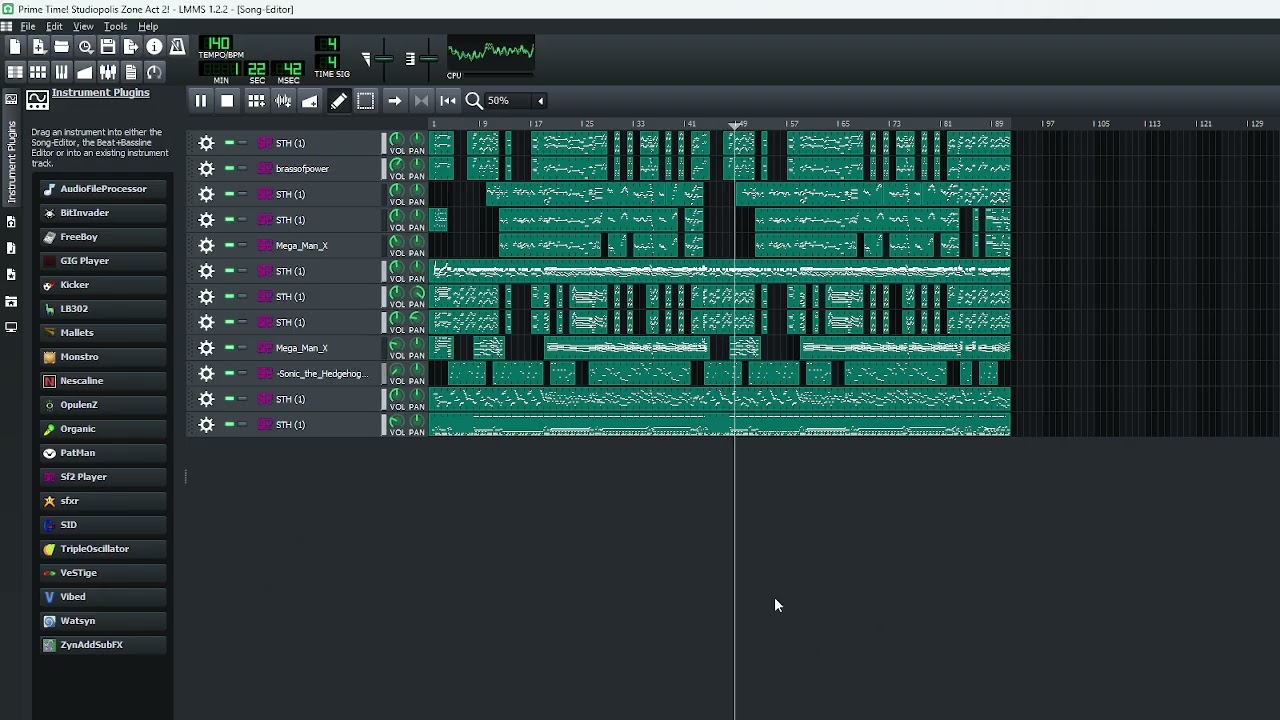The width and height of the screenshot is (1280, 720).
Task: Click the Sonic_the_Hedgehog track name button
Action: tap(316, 374)
